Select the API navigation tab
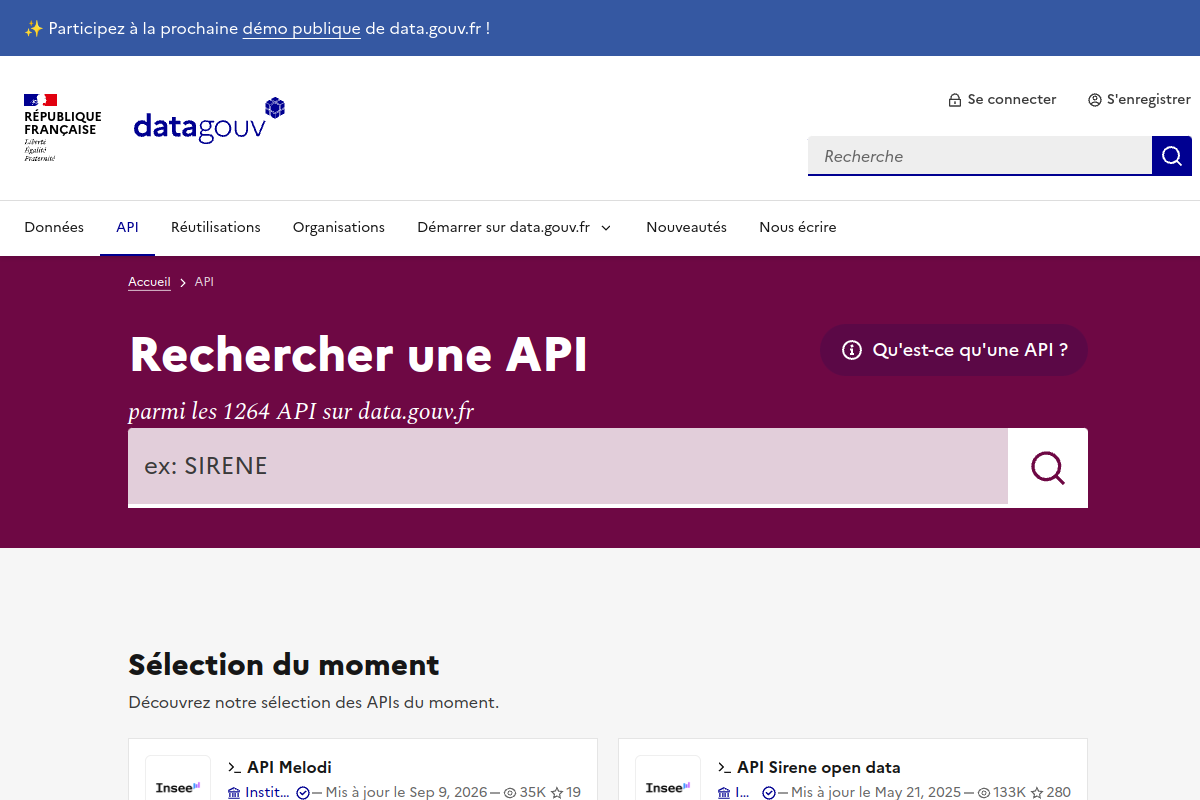Viewport: 1200px width, 800px height. (x=127, y=227)
